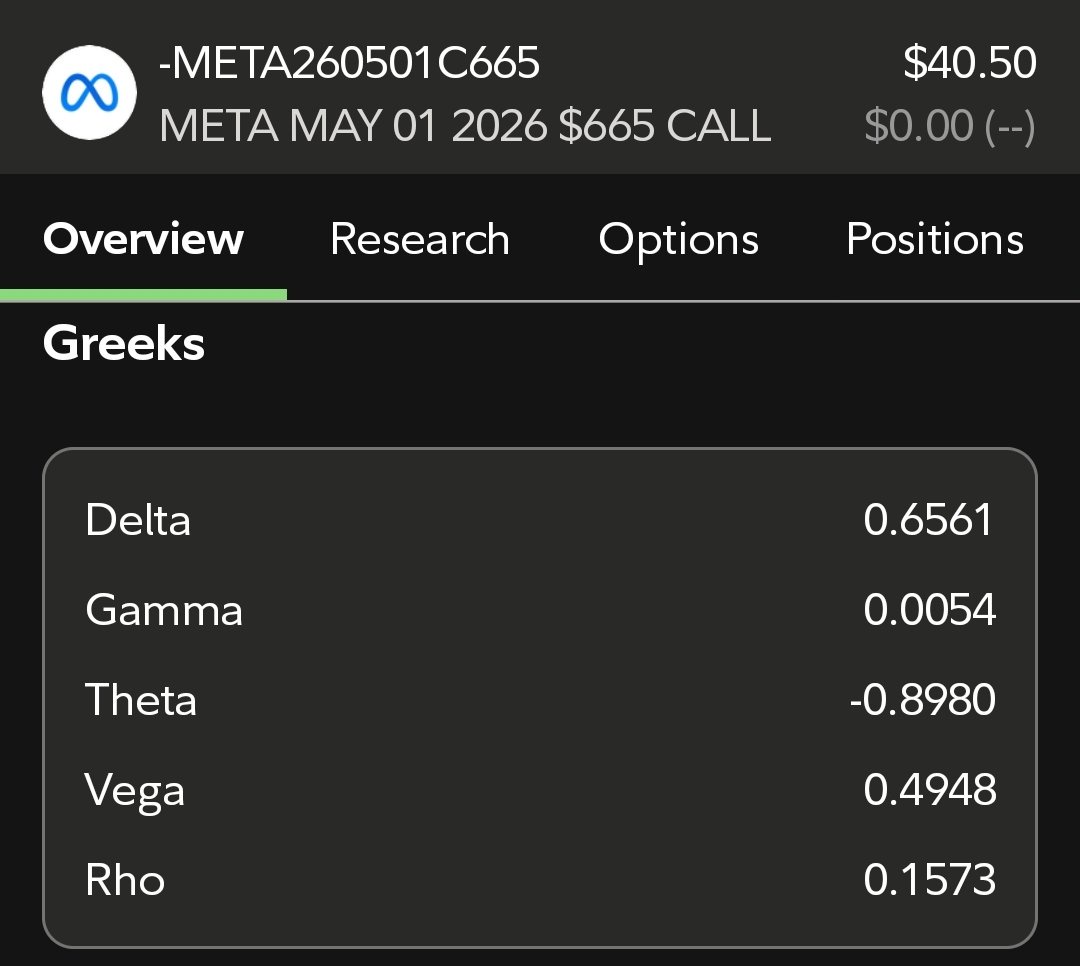Tap the $0.00 (--) change value
The width and height of the screenshot is (1080, 966).
(x=950, y=126)
